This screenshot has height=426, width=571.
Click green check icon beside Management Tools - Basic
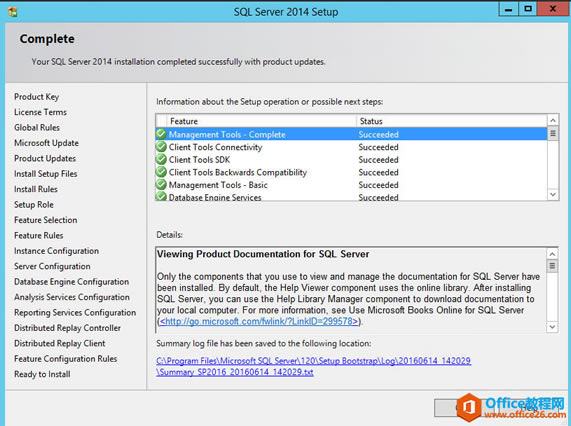click(x=161, y=185)
